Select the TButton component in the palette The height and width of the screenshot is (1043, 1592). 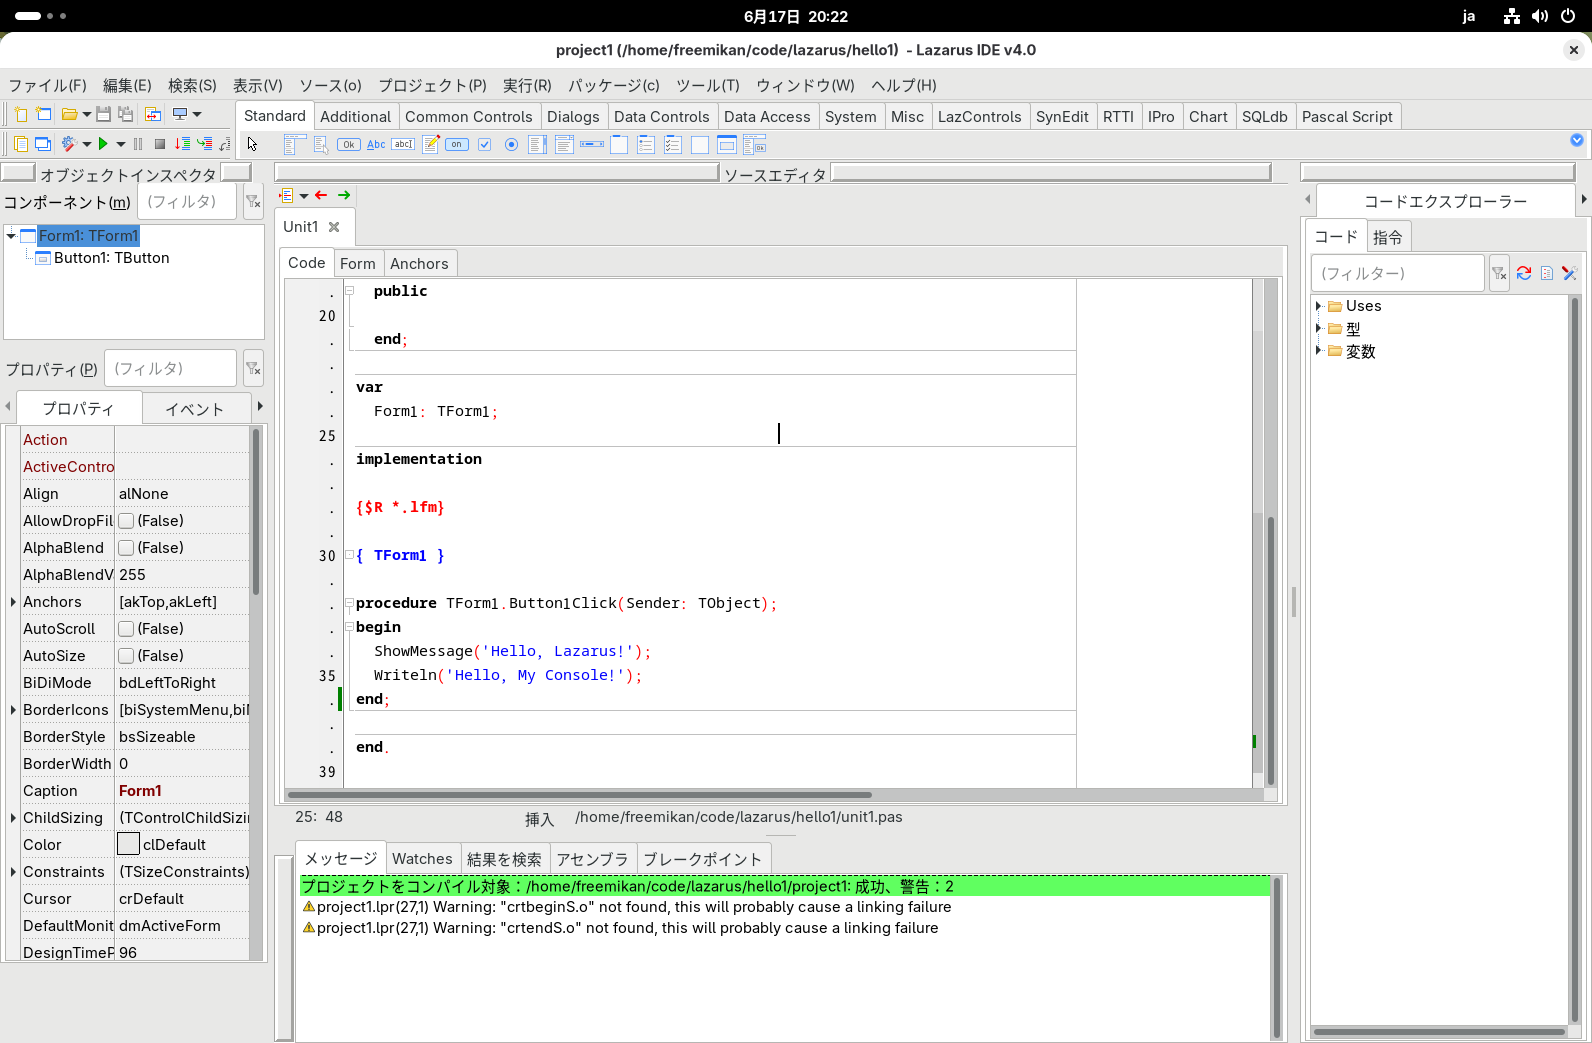(348, 144)
